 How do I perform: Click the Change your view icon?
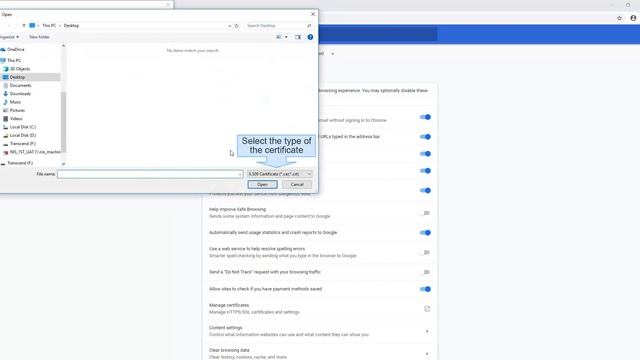pyautogui.click(x=279, y=37)
